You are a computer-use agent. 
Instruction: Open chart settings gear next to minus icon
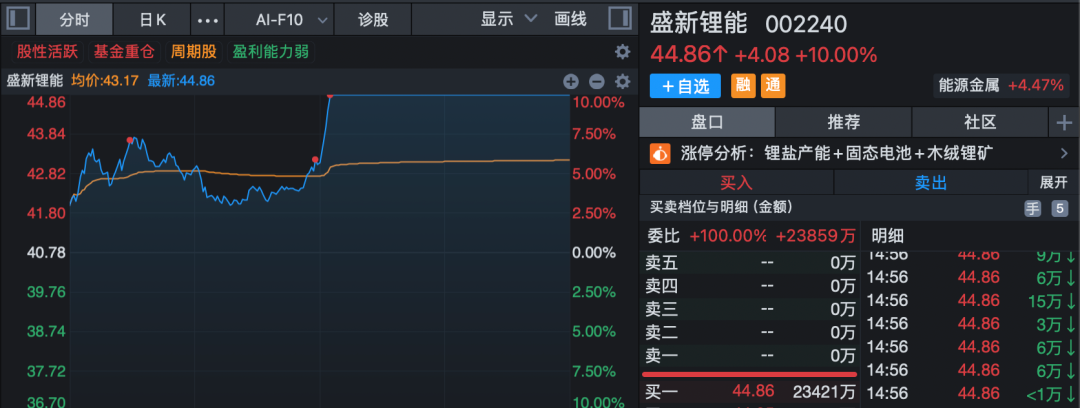(x=623, y=82)
